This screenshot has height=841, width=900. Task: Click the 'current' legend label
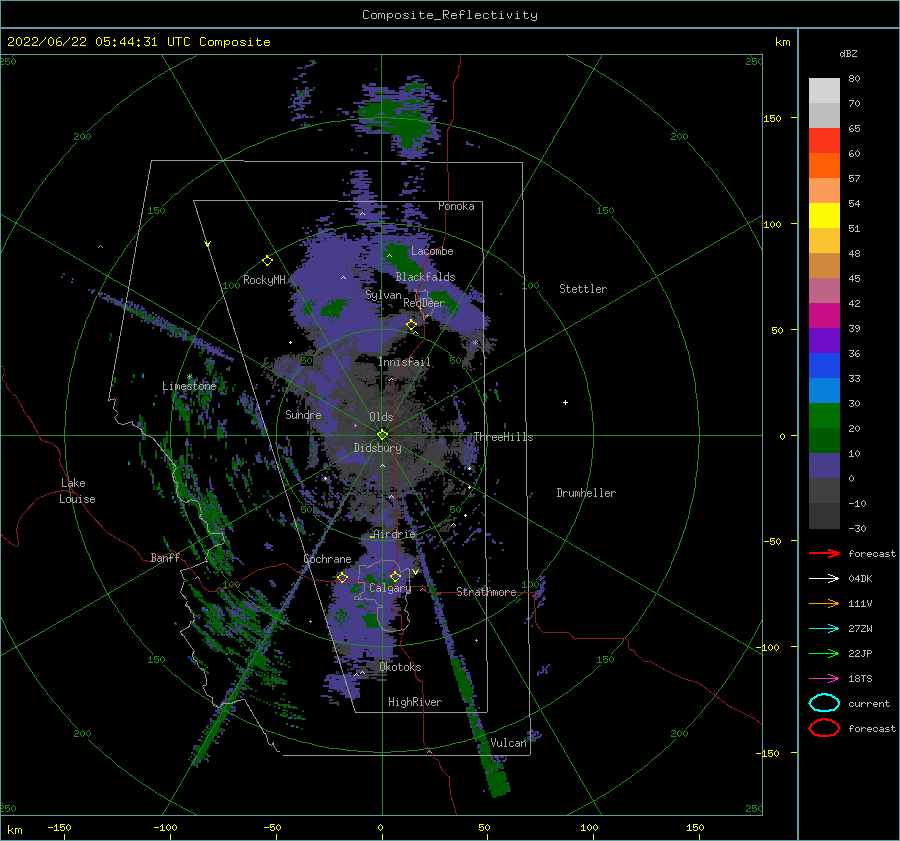(x=869, y=704)
